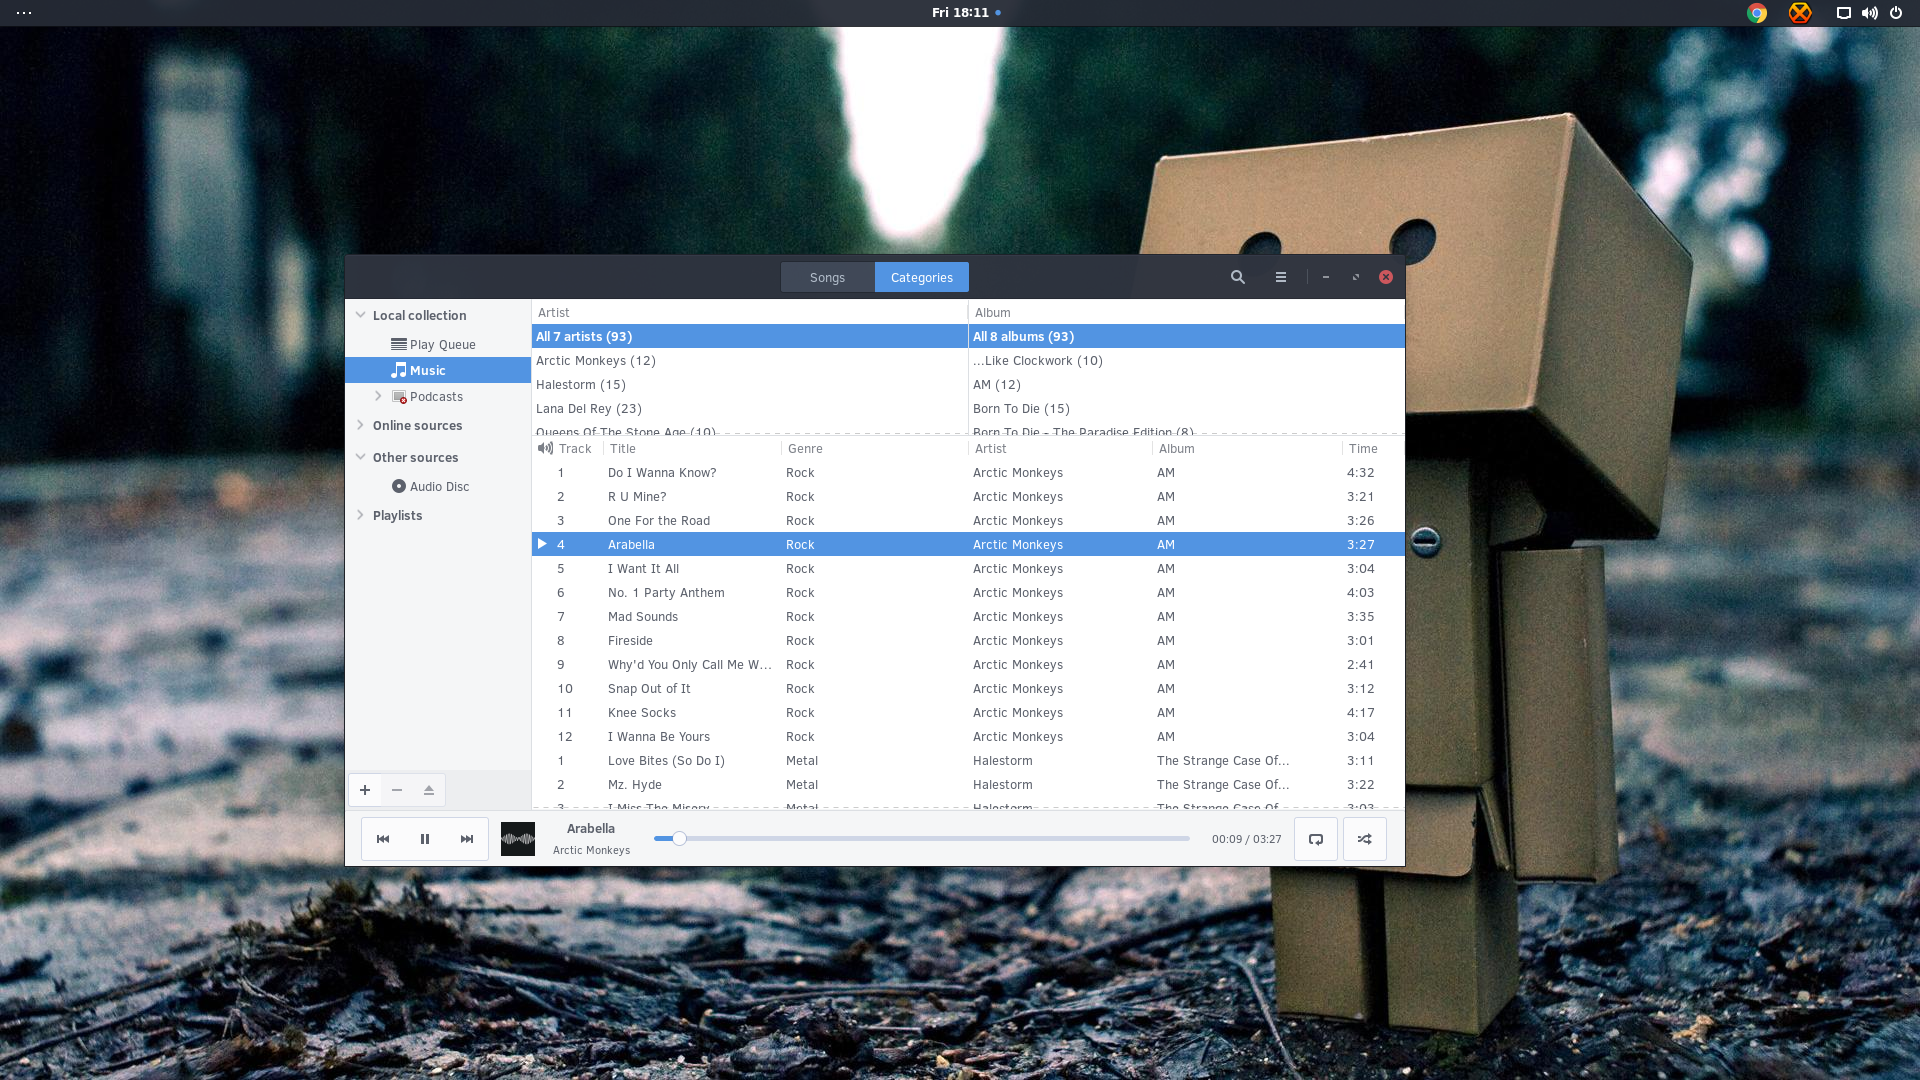Click the orange X tray icon
The width and height of the screenshot is (1920, 1080).
click(1800, 13)
